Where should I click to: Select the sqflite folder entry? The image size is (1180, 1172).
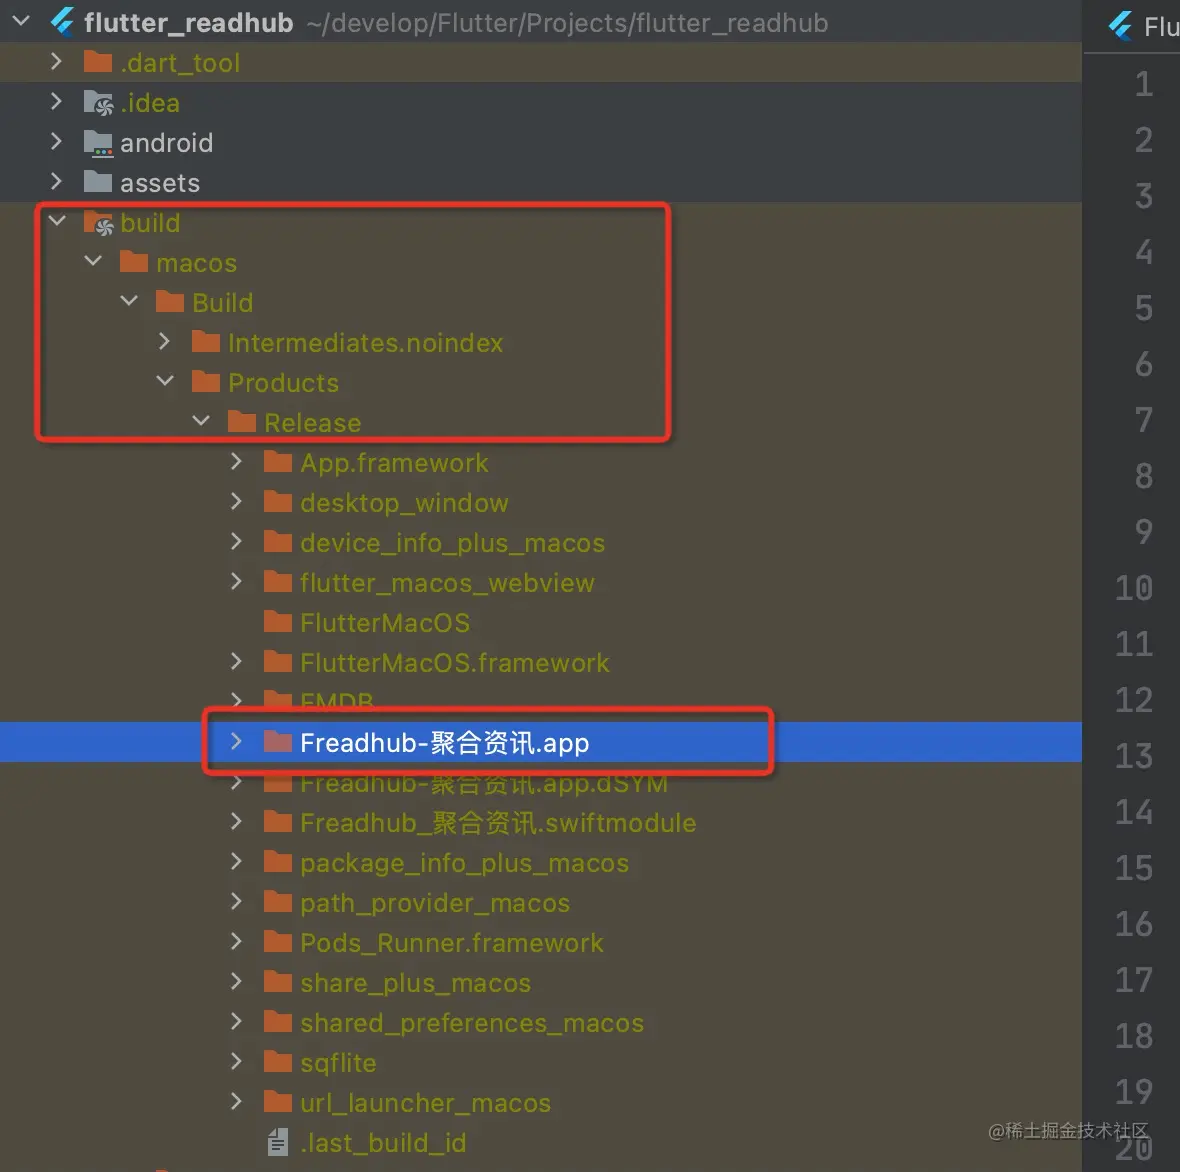click(338, 1063)
